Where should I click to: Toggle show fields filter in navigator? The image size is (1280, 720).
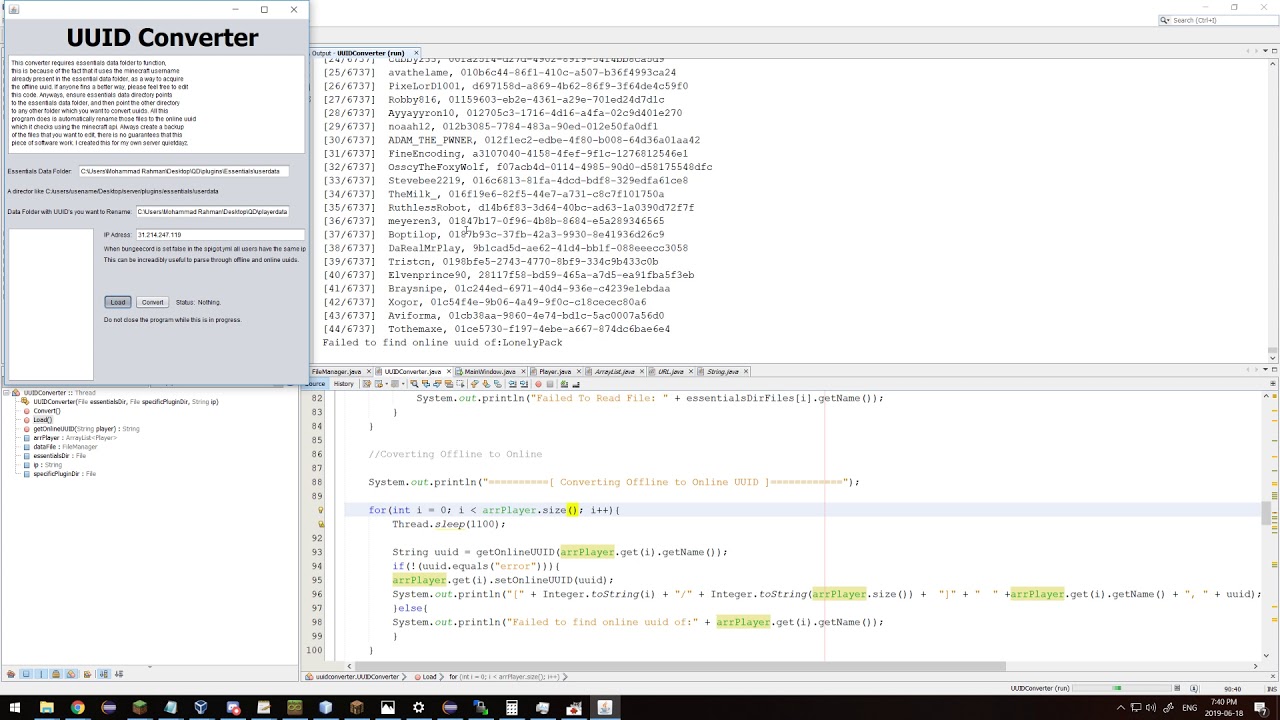(26, 674)
